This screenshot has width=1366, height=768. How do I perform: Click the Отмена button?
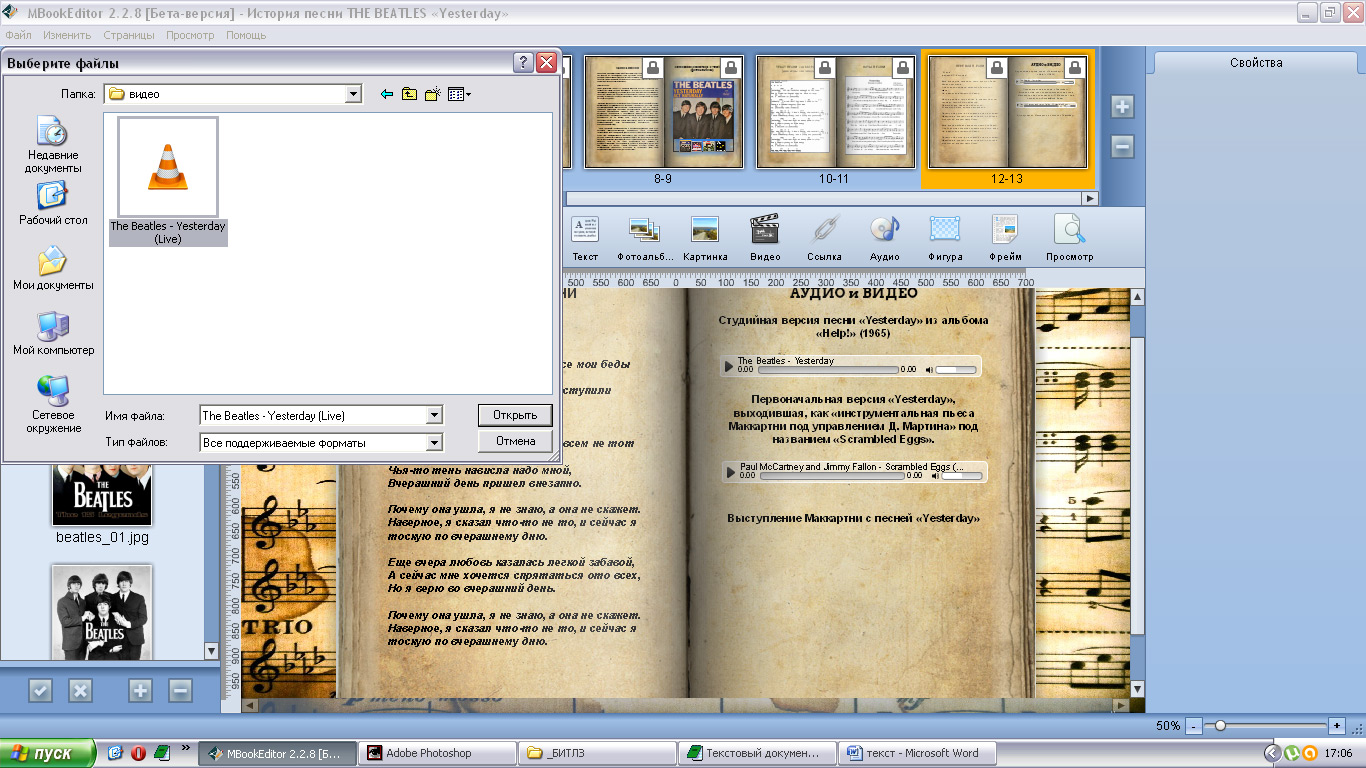tap(515, 440)
